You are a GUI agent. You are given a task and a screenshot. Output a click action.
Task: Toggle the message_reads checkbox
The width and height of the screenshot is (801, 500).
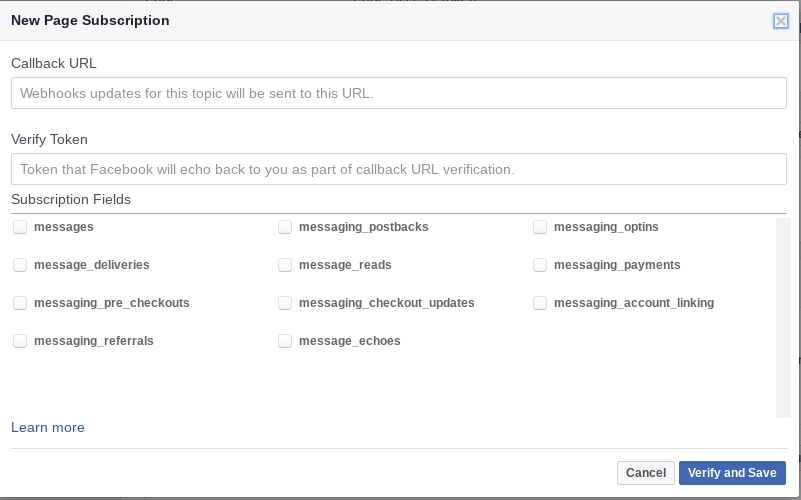285,265
